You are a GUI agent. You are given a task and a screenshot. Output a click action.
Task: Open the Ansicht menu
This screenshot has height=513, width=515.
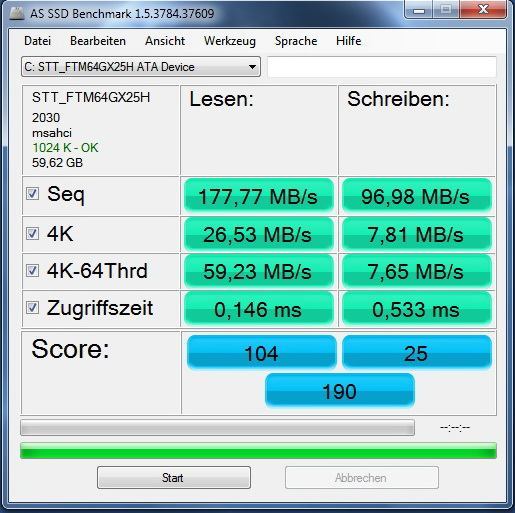tap(165, 41)
